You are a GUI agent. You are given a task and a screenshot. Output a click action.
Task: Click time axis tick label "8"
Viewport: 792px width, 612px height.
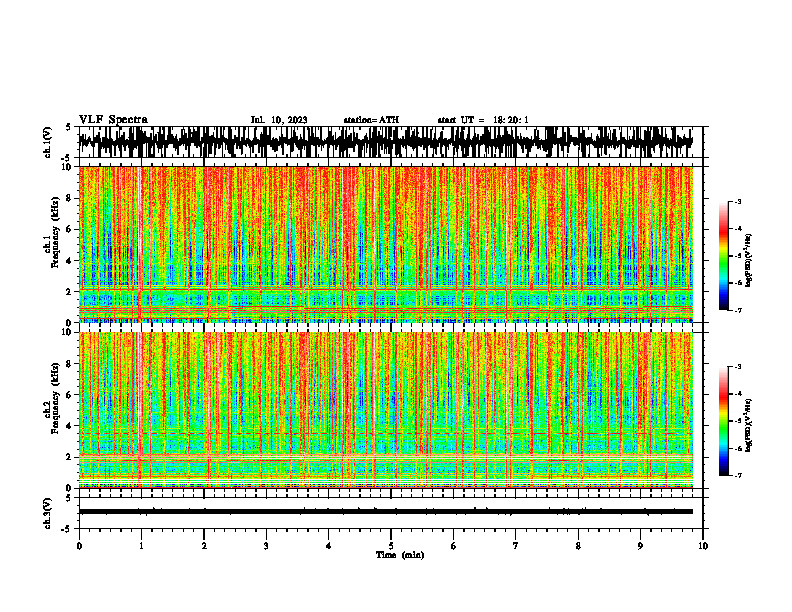578,546
